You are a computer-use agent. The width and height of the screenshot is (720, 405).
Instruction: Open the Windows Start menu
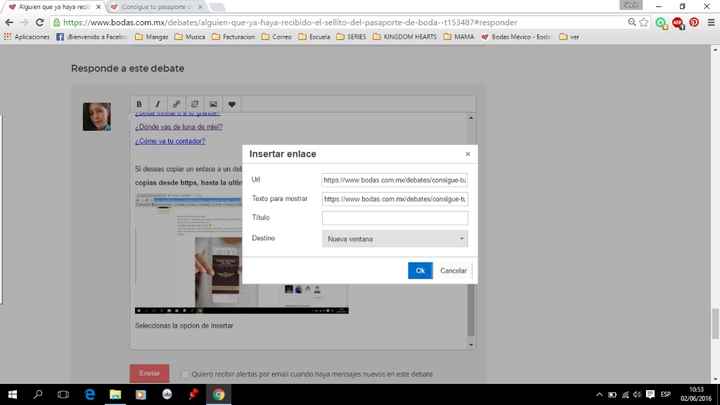(x=12, y=394)
